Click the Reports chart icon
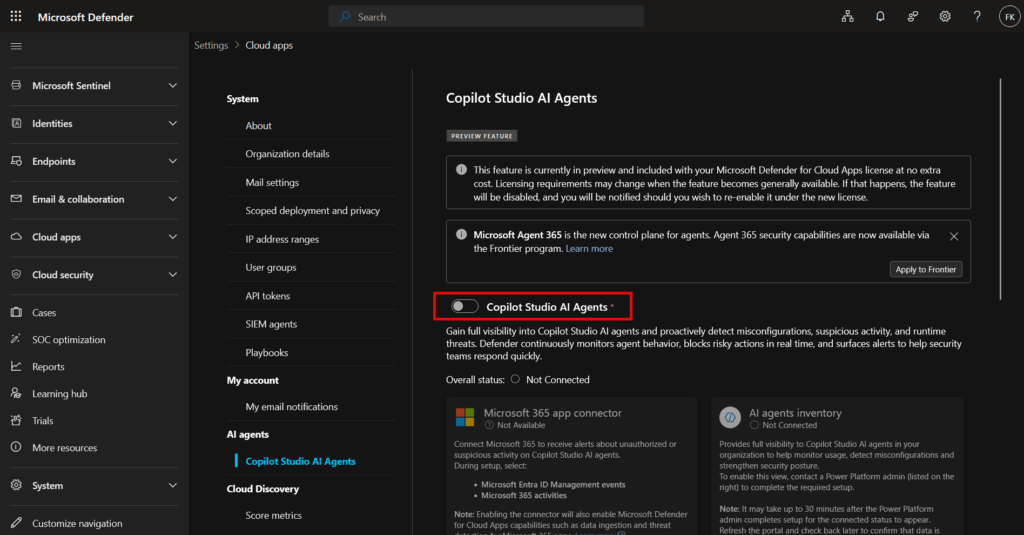This screenshot has width=1024, height=535. pos(16,366)
